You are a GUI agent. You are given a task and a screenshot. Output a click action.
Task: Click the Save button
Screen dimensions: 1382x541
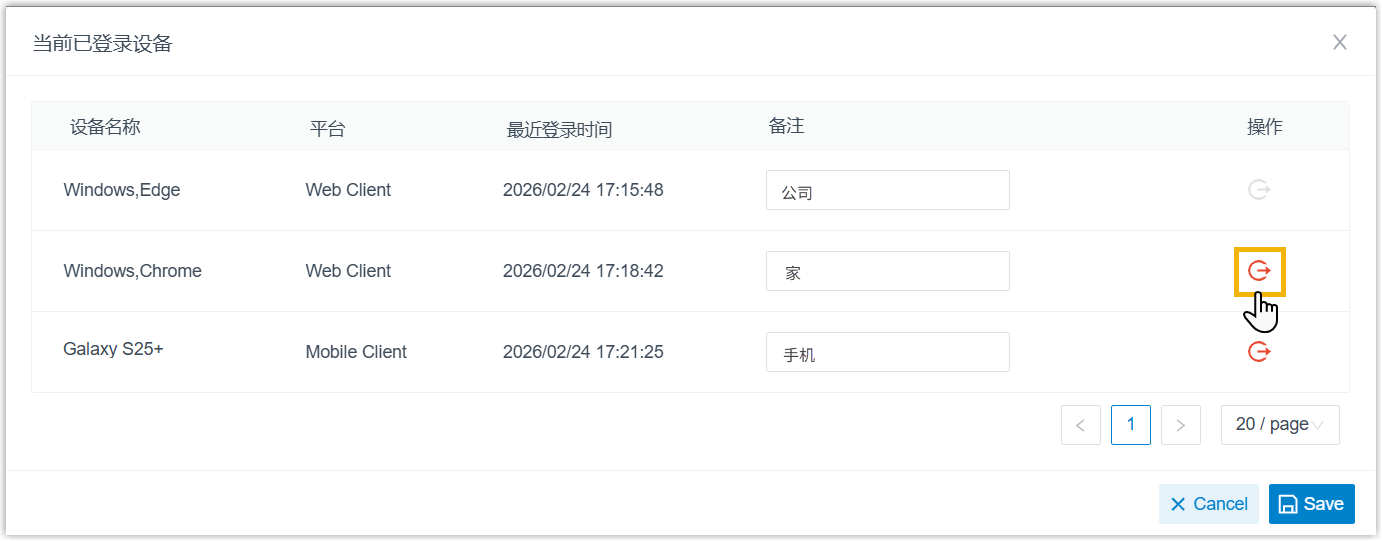coord(1311,504)
